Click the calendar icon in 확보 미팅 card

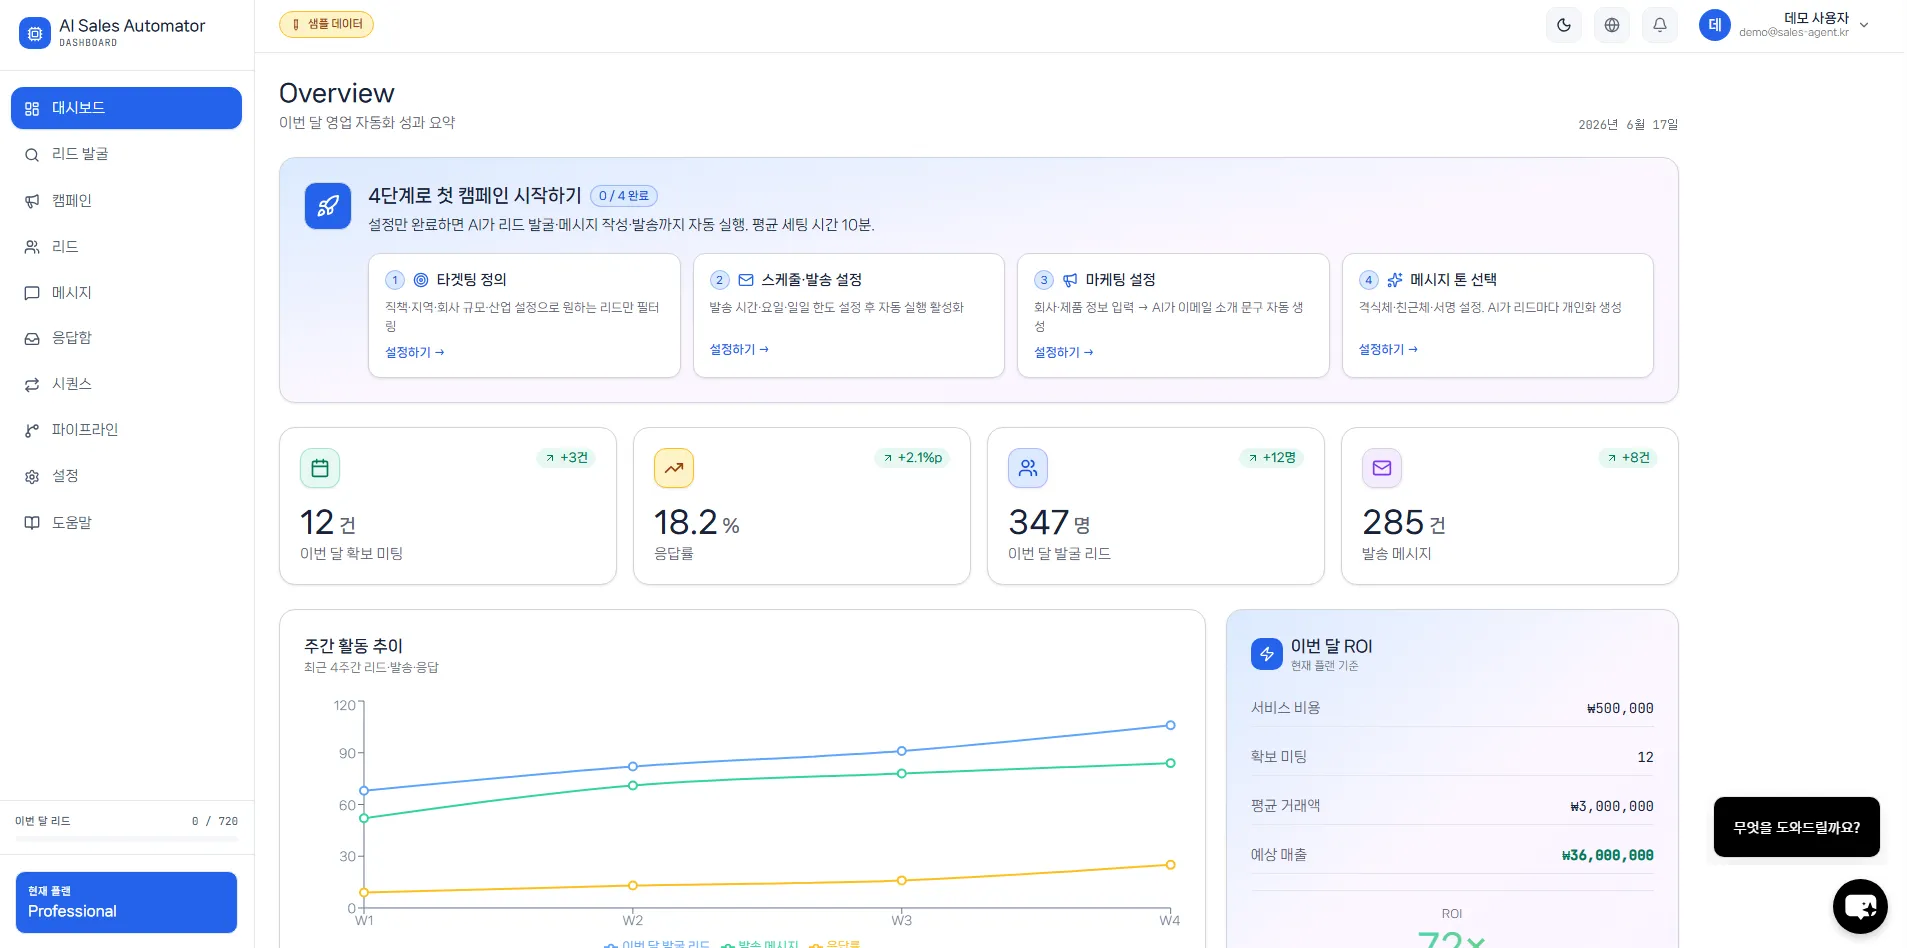[320, 468]
